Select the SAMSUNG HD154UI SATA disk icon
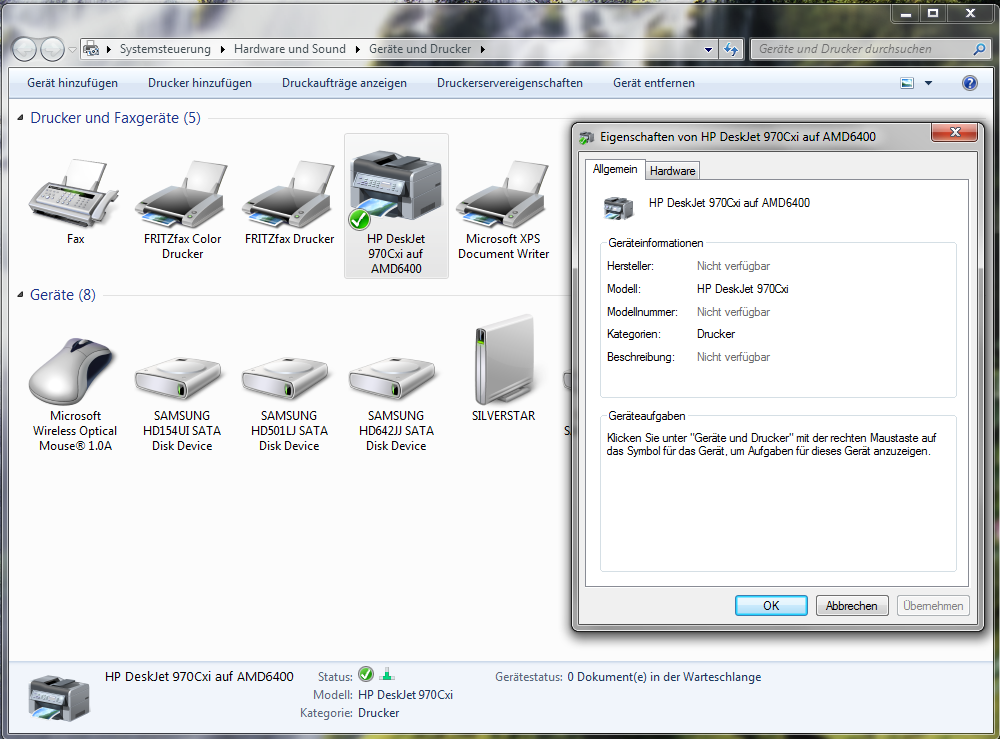 (x=179, y=379)
